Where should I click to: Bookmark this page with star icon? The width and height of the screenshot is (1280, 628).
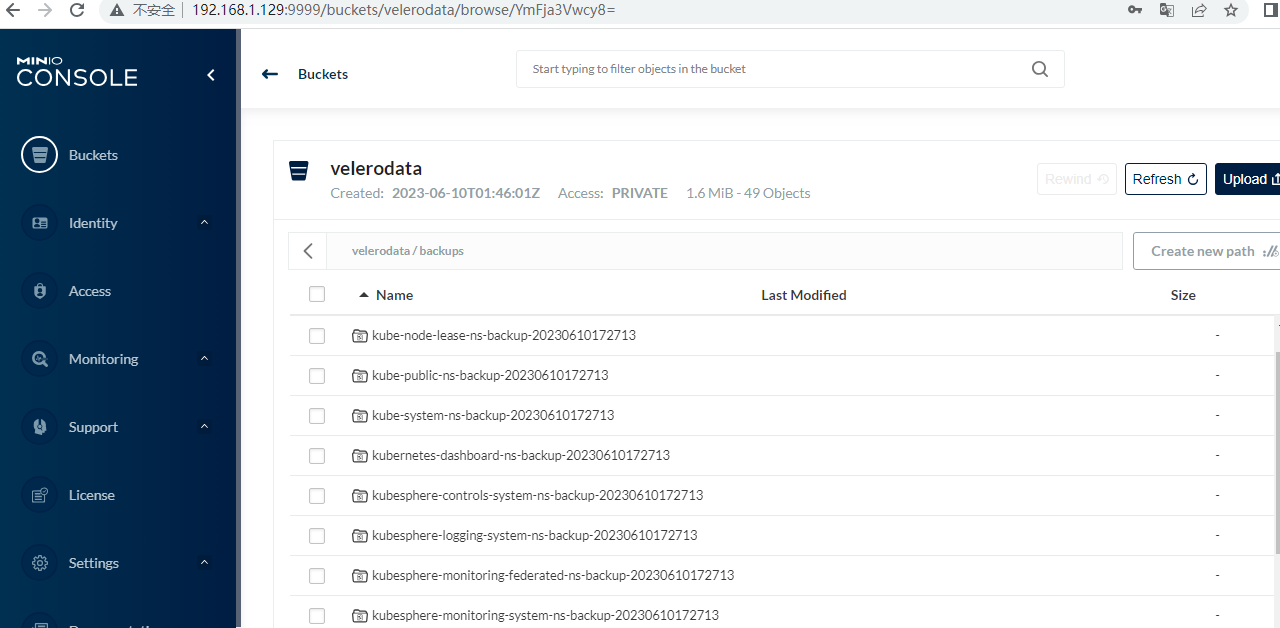pos(1231,10)
